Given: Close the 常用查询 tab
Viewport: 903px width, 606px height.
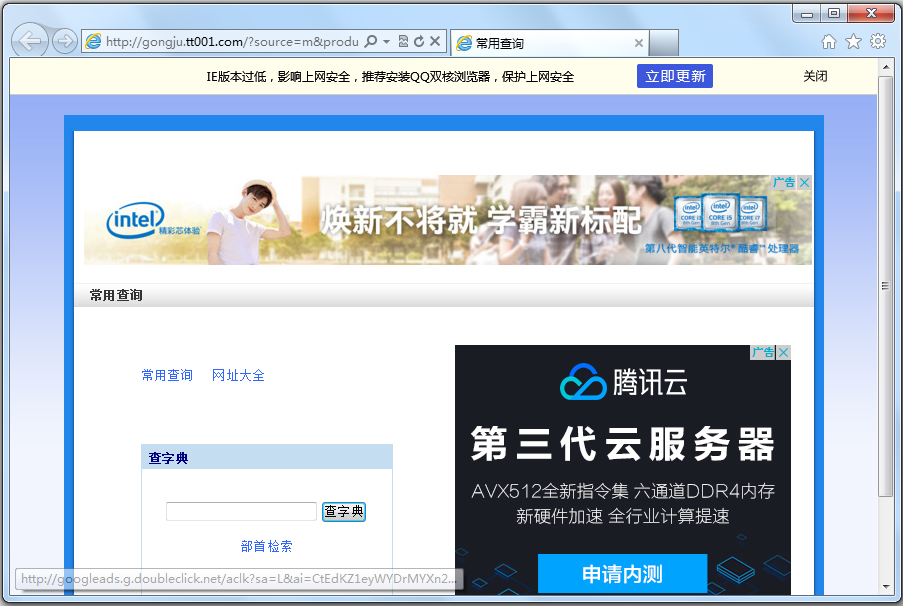Looking at the screenshot, I should coord(639,43).
